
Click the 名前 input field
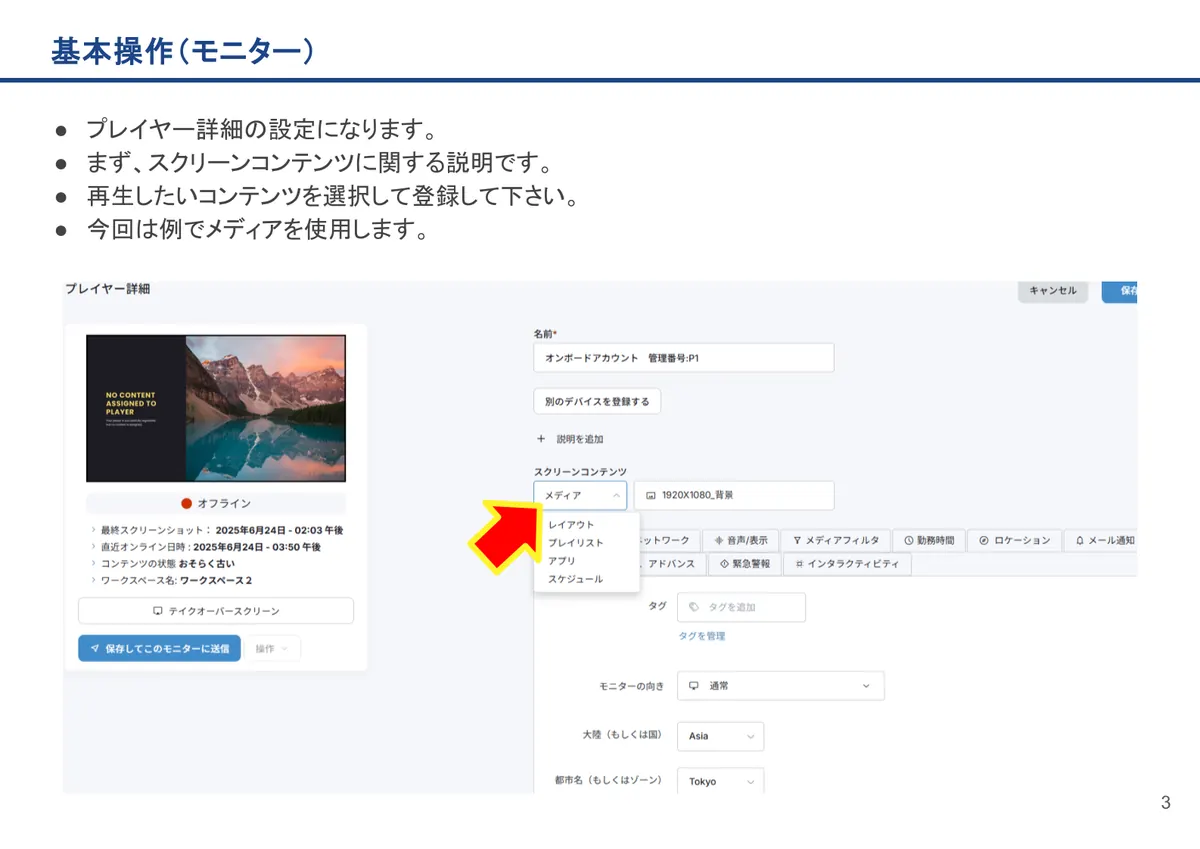click(x=683, y=357)
